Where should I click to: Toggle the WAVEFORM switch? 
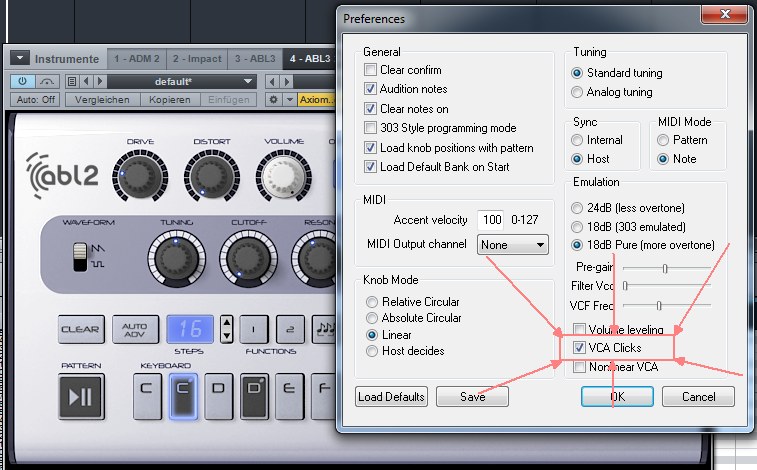coord(80,257)
